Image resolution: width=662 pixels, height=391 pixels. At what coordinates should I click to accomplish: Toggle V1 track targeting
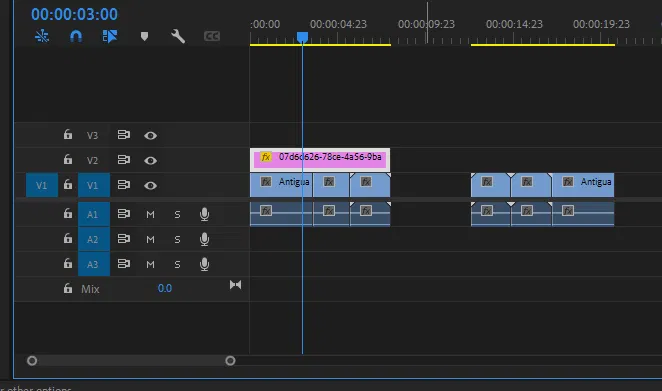[94, 185]
